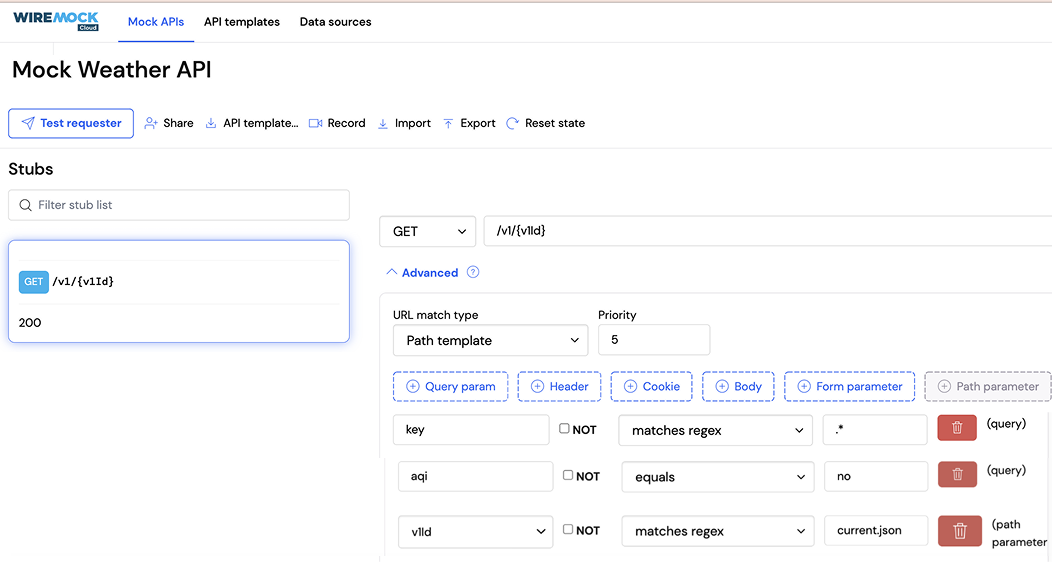Open the Data sources tab
This screenshot has height=562, width=1052.
(x=335, y=21)
